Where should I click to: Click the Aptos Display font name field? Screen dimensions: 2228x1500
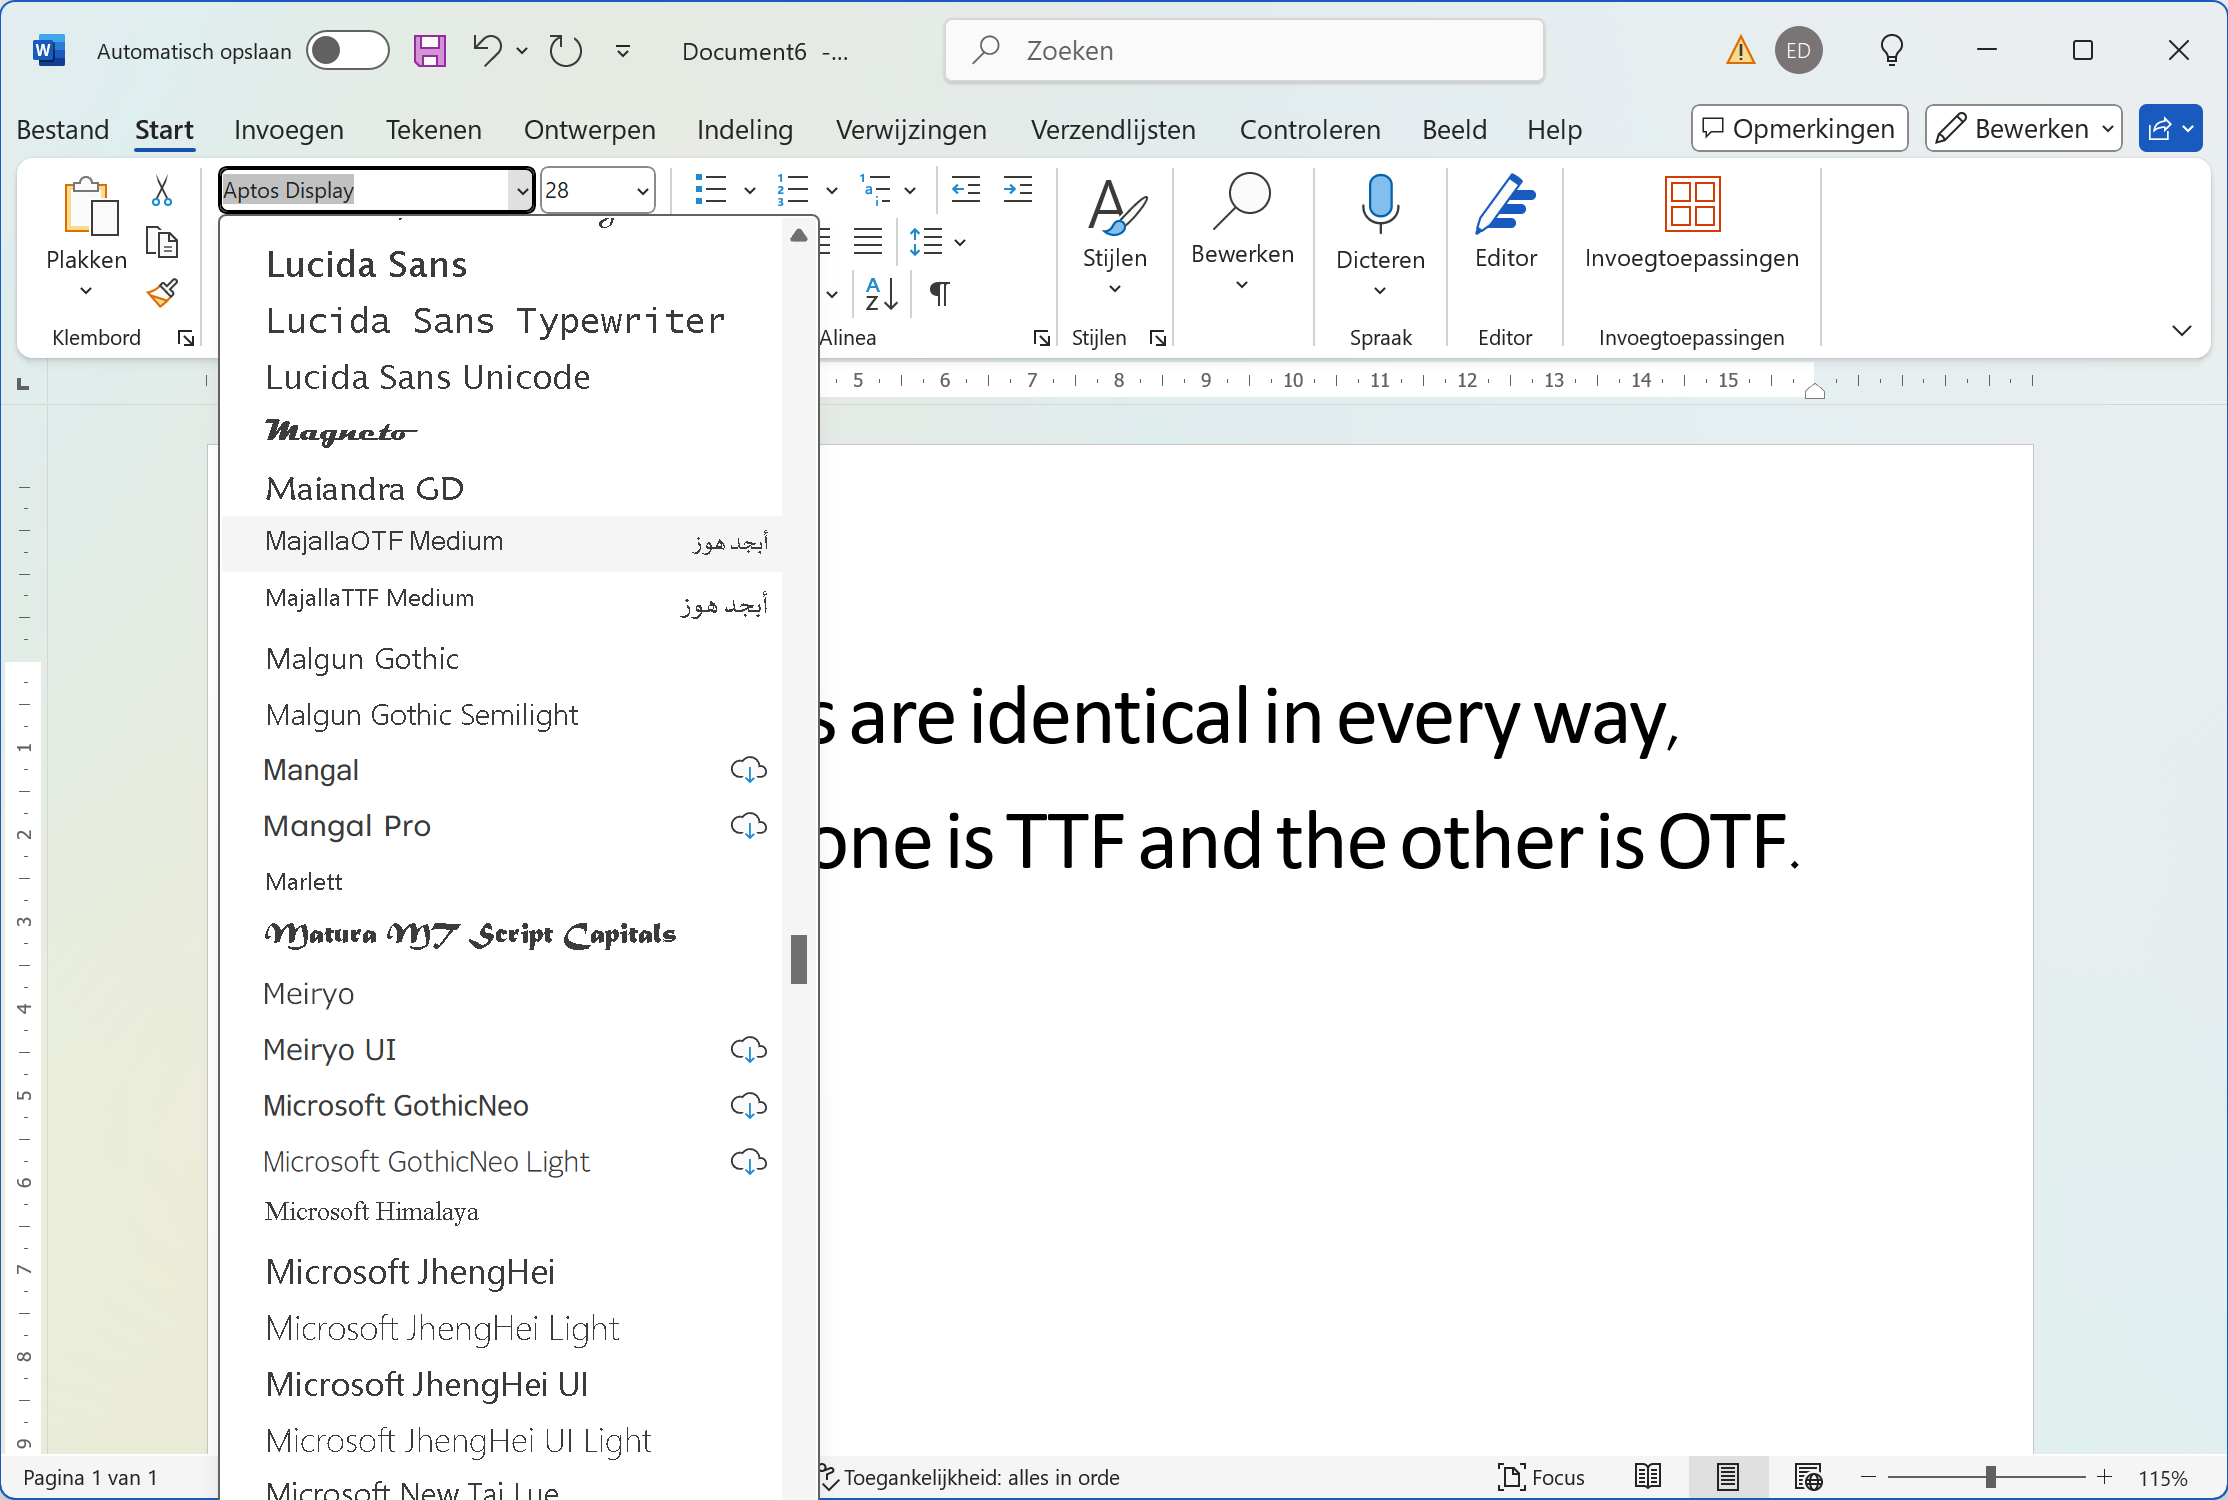[366, 190]
